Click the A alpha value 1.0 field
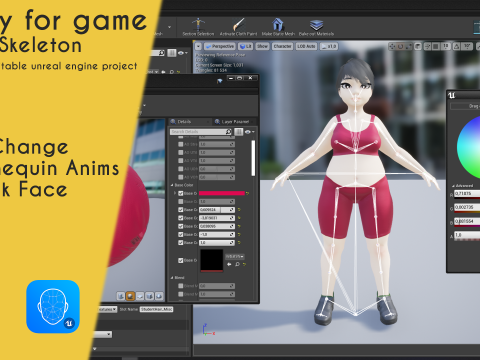 (x=467, y=235)
